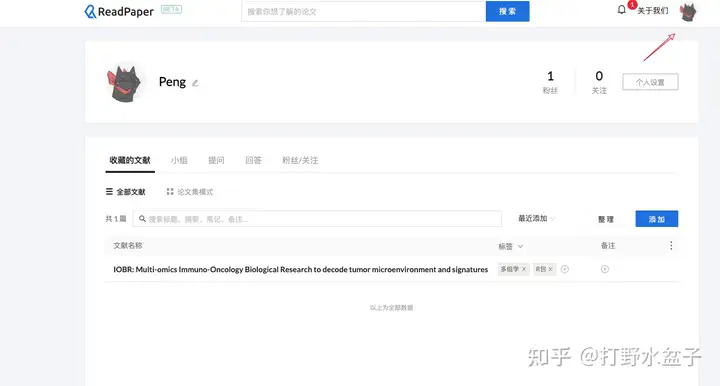Edit the name Peng with pencil icon
Viewport: 720px width, 386px height.
(x=195, y=83)
